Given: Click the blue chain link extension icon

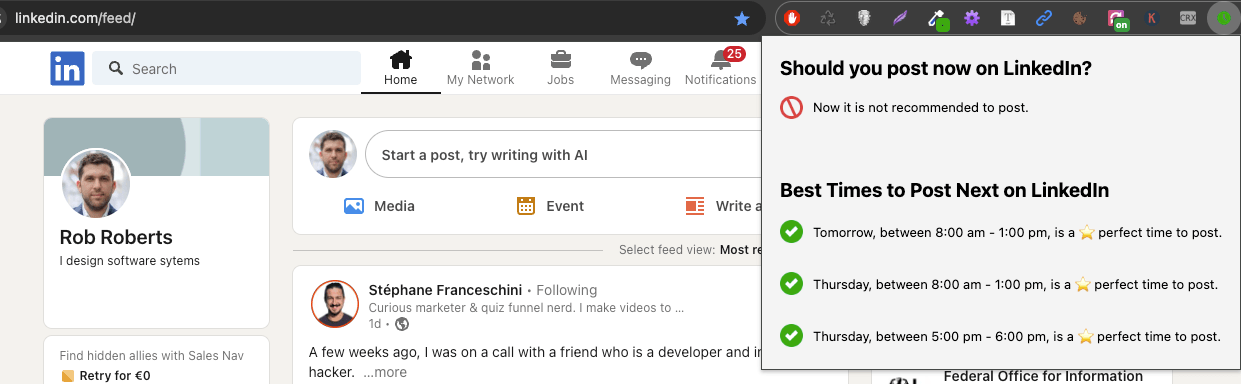Looking at the screenshot, I should click(1043, 18).
